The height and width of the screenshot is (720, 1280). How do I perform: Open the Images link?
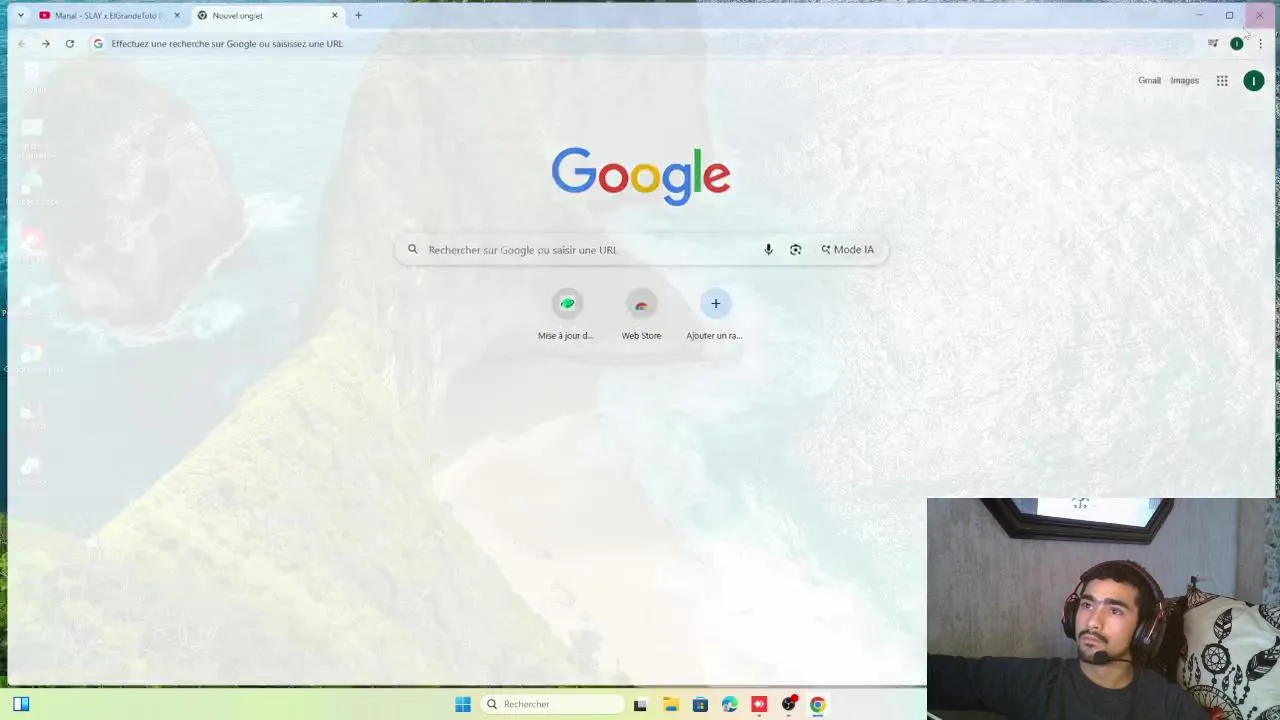coord(1184,81)
